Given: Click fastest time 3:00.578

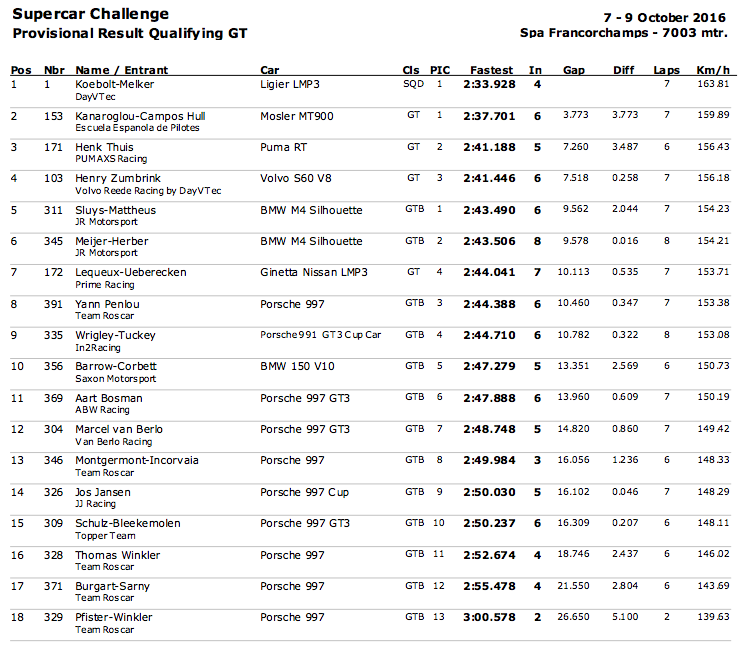Looking at the screenshot, I should pos(489,617).
